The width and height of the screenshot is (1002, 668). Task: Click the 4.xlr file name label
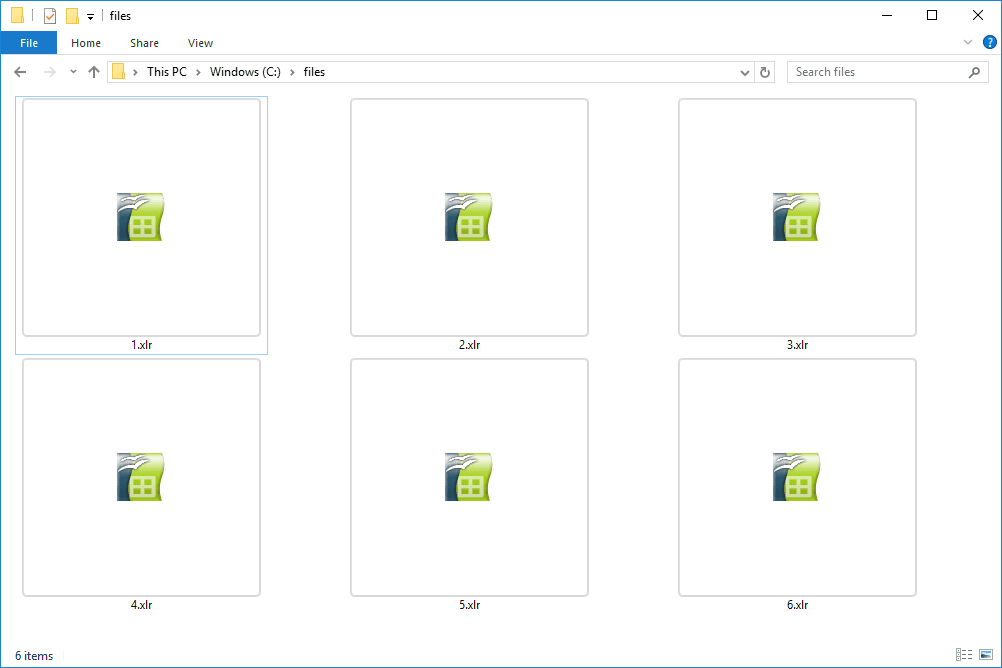tap(141, 605)
